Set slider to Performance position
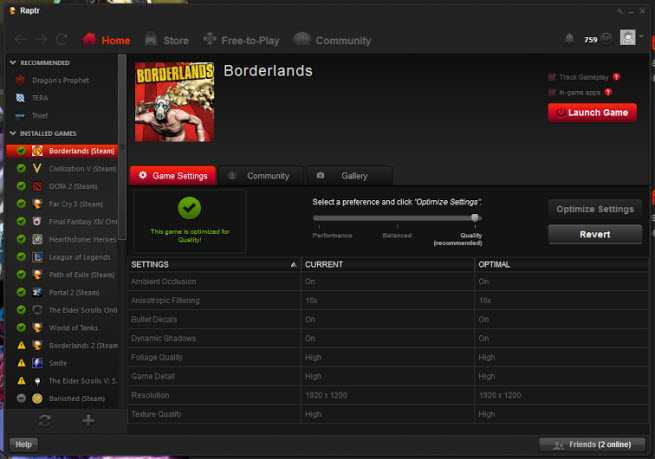 click(x=320, y=218)
